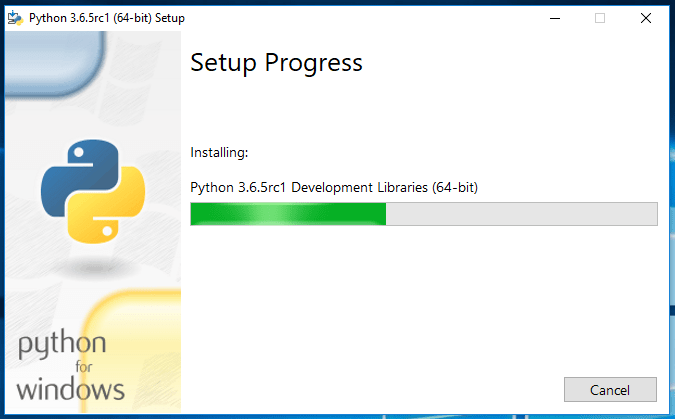The image size is (675, 419).
Task: Click the greyed-out maximize button
Action: coord(600,18)
